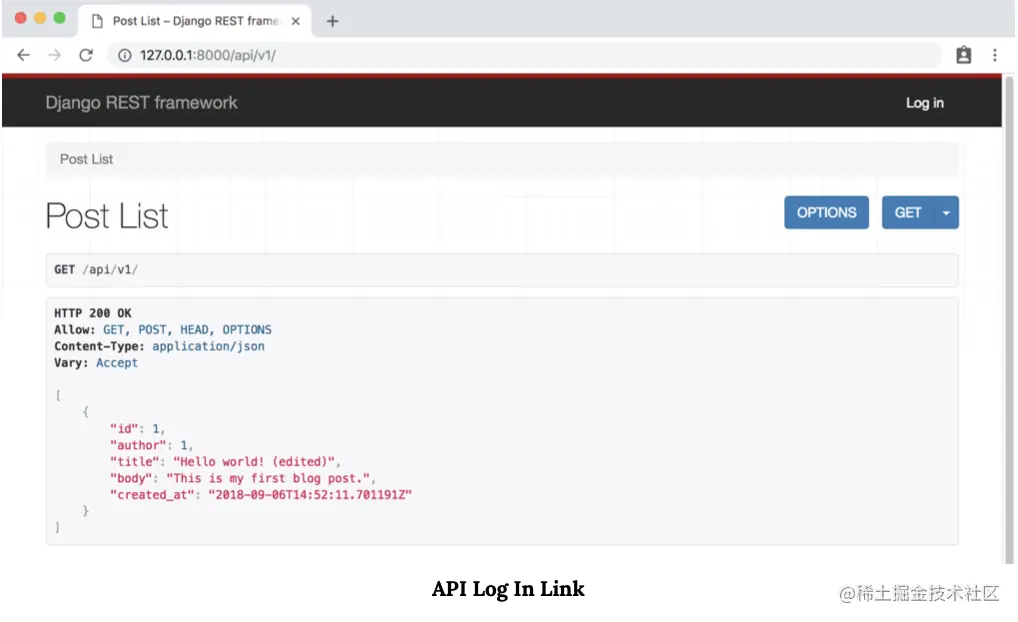The width and height of the screenshot is (1018, 622).
Task: Open a new tab with the plus icon
Action: [332, 21]
